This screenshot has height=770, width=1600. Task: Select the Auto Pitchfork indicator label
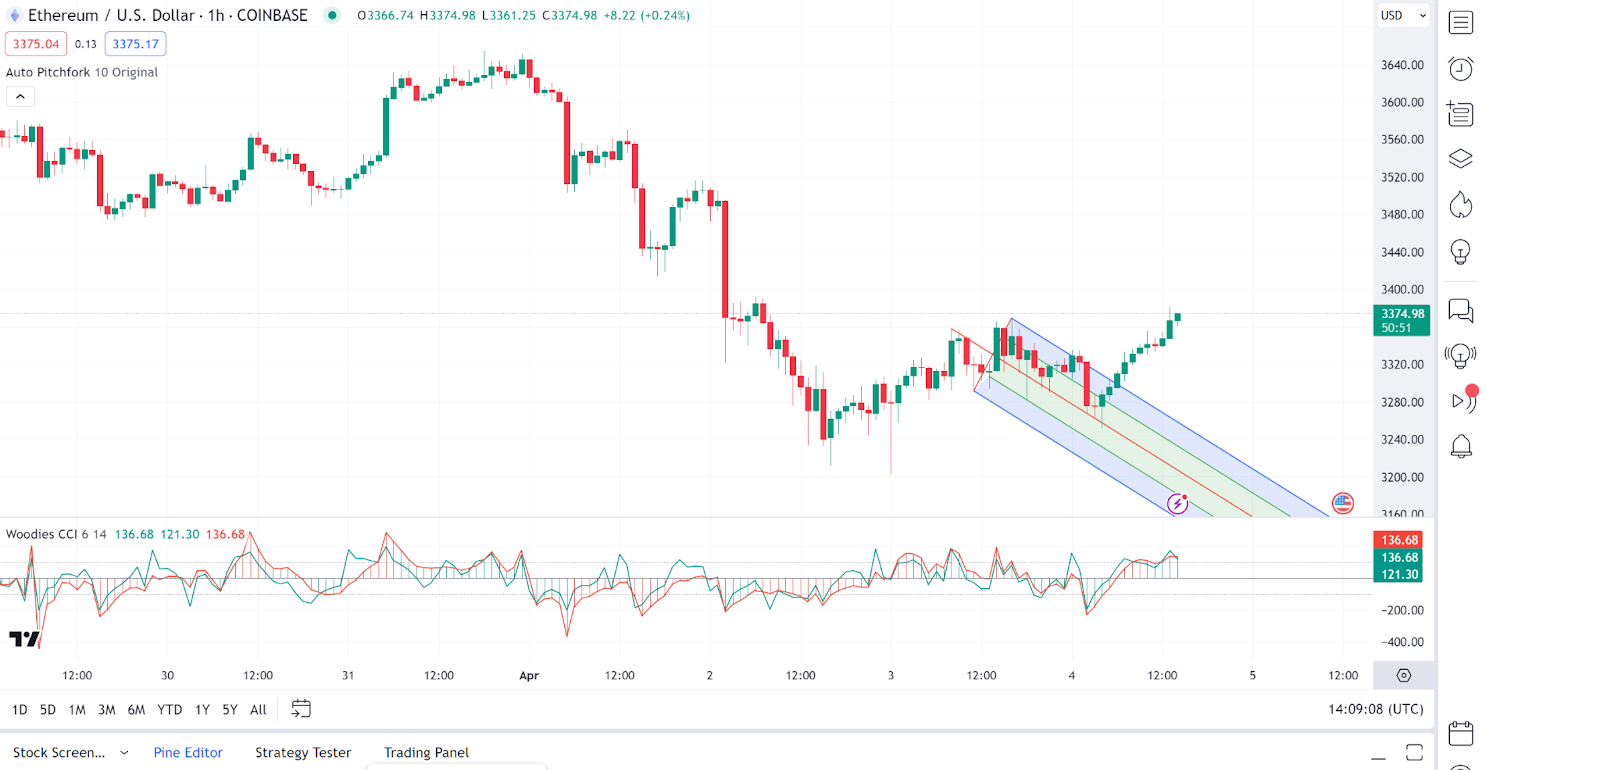[82, 72]
